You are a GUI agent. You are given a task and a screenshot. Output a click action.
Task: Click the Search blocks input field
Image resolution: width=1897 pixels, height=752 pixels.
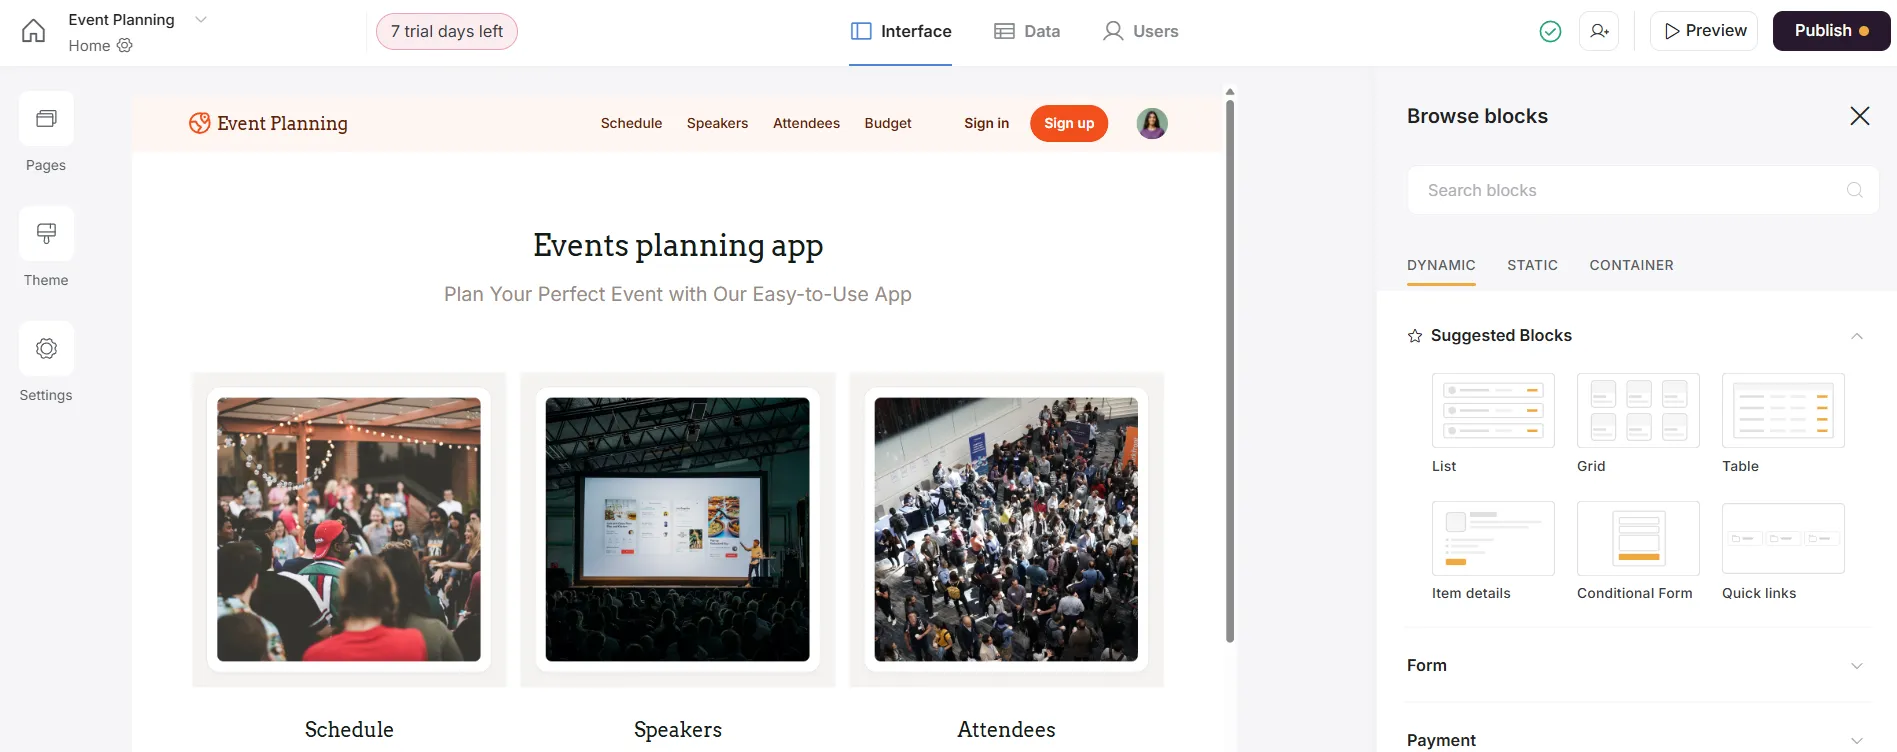point(1632,190)
